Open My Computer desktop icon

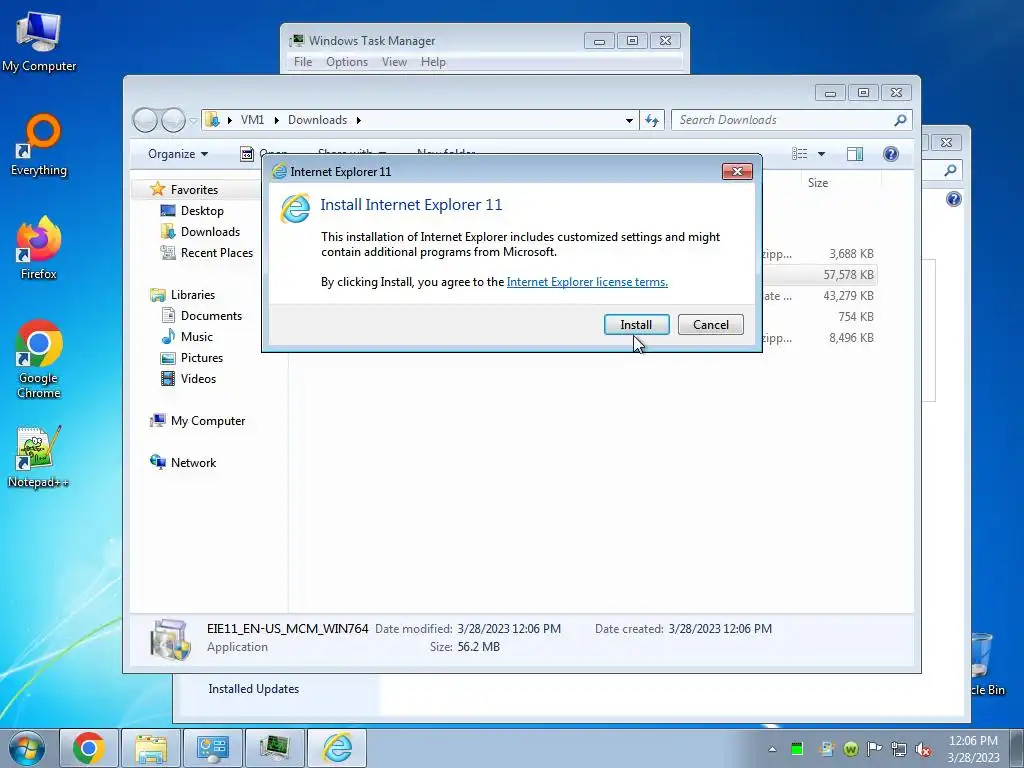tap(39, 42)
